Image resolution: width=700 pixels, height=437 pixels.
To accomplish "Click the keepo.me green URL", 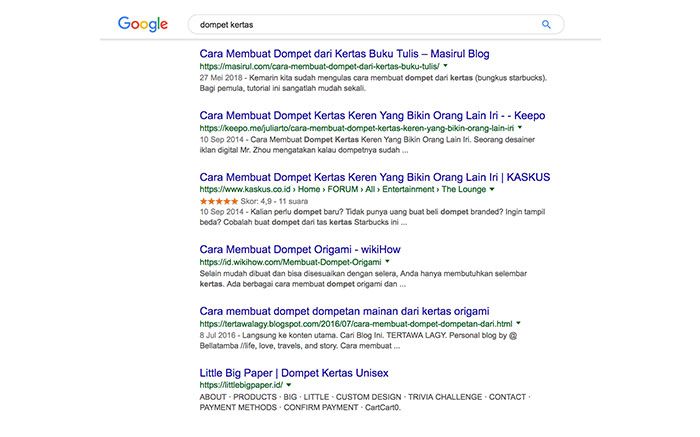I will (x=357, y=128).
